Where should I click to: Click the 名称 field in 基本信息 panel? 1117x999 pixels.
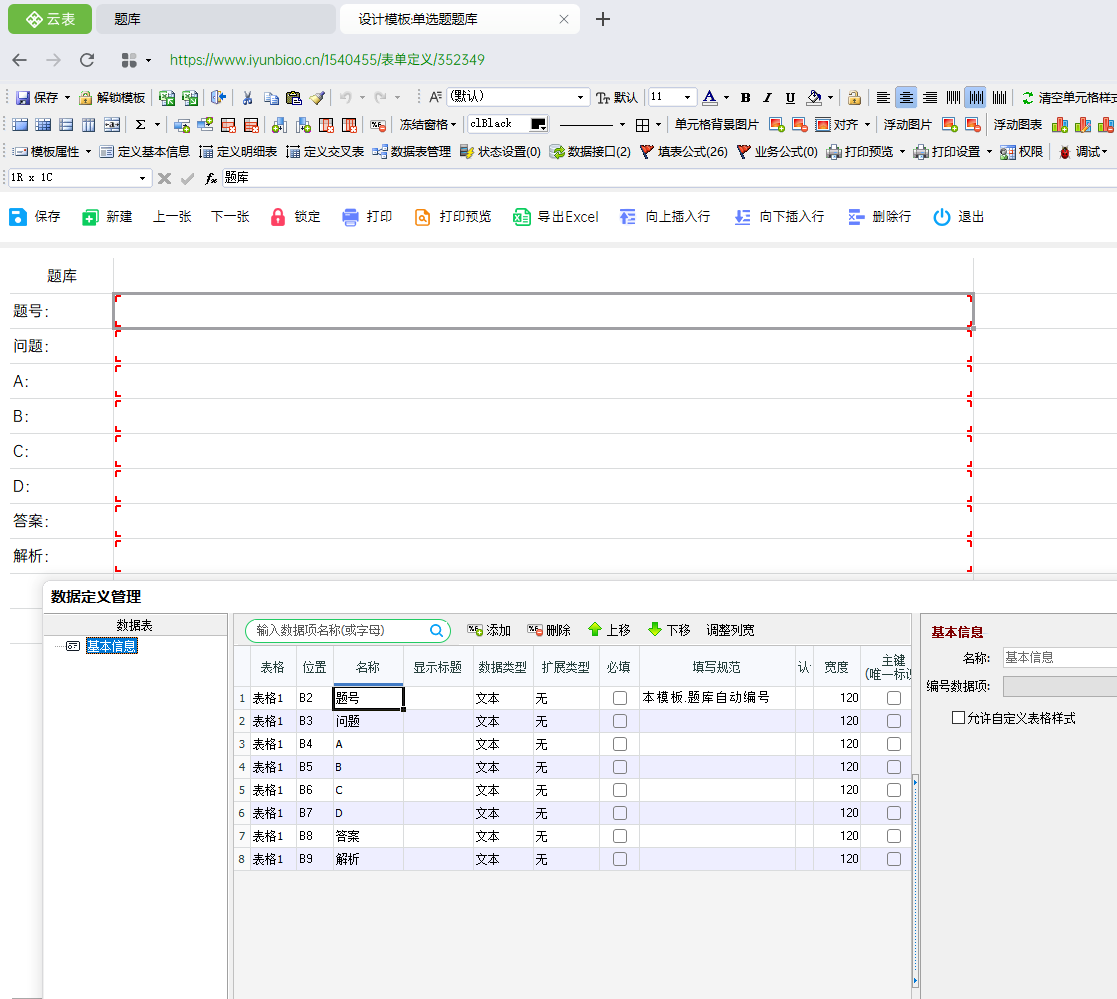tap(1059, 657)
